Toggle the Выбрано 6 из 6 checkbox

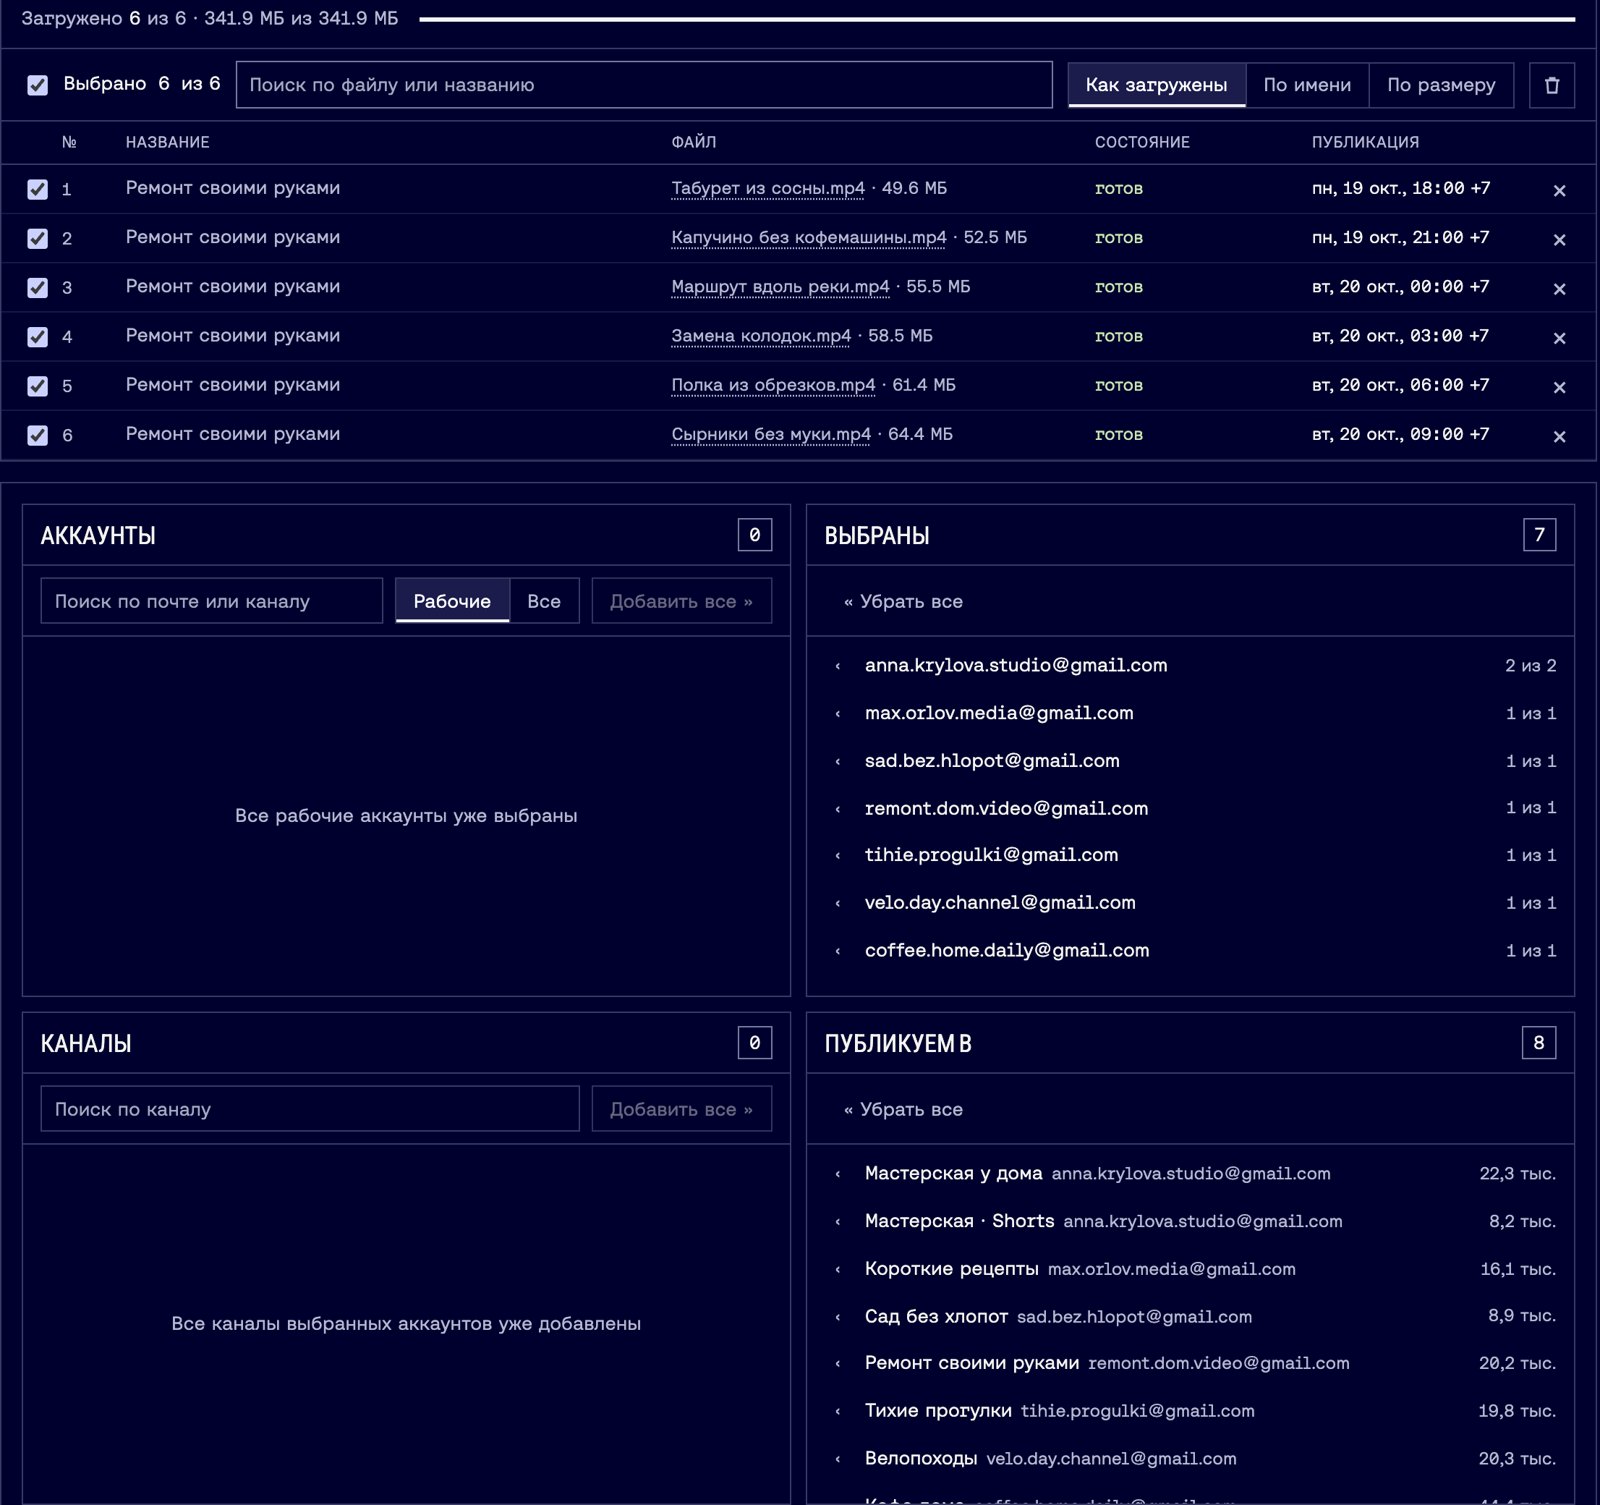pos(37,85)
